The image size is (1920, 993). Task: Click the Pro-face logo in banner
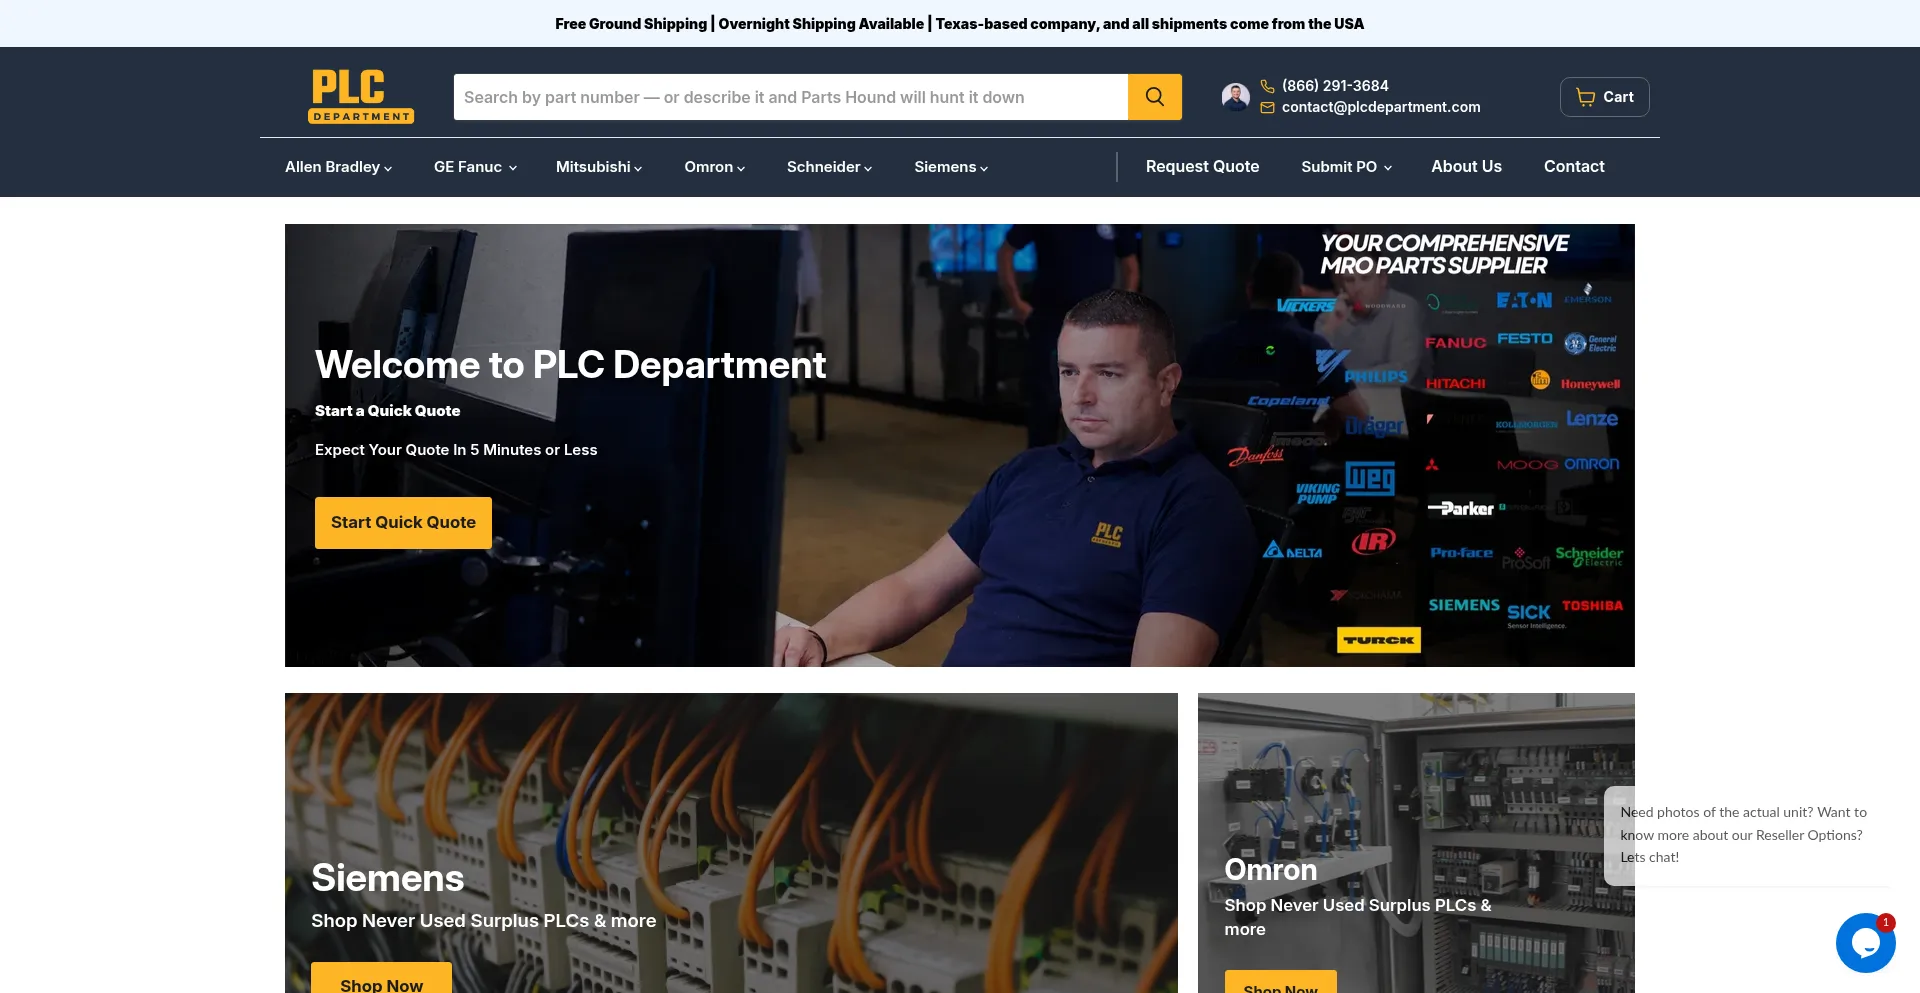pos(1461,552)
